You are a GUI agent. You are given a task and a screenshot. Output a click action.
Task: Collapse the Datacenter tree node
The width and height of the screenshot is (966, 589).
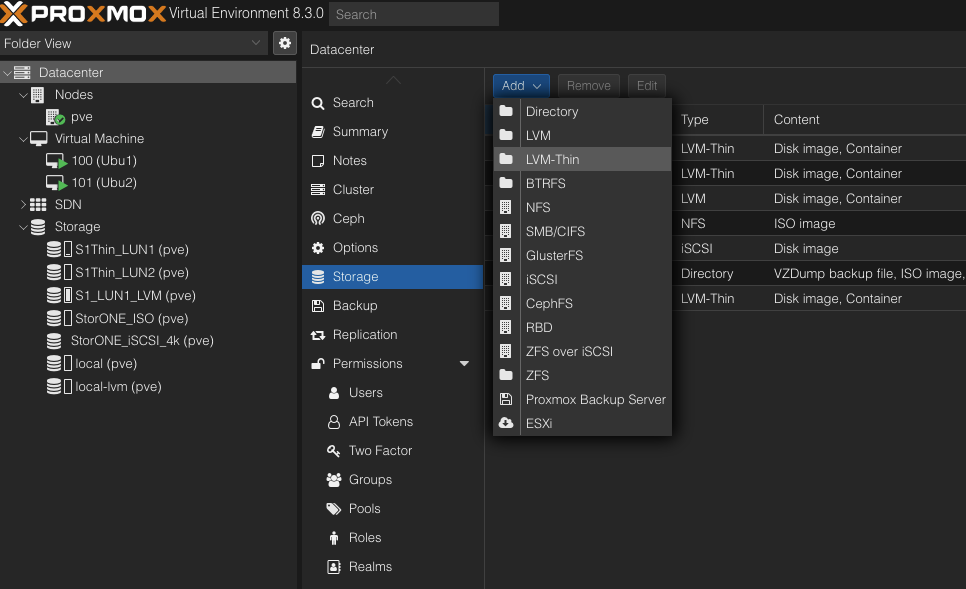[7, 73]
